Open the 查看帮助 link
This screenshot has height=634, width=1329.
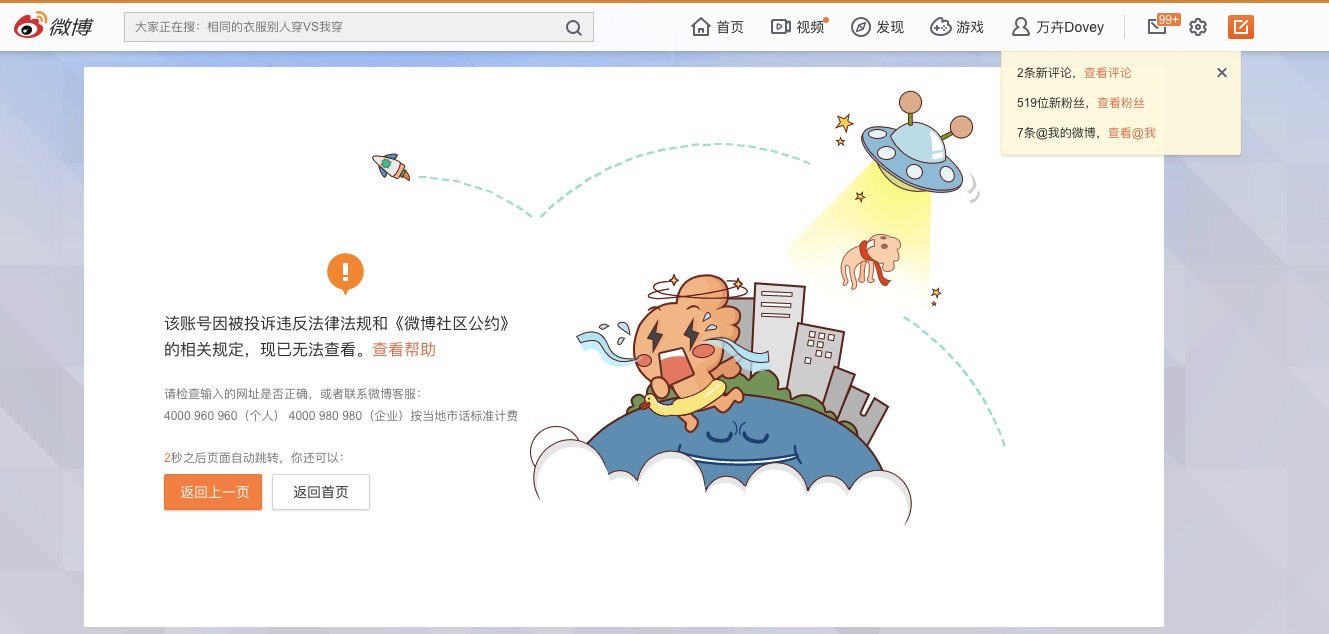pos(404,350)
